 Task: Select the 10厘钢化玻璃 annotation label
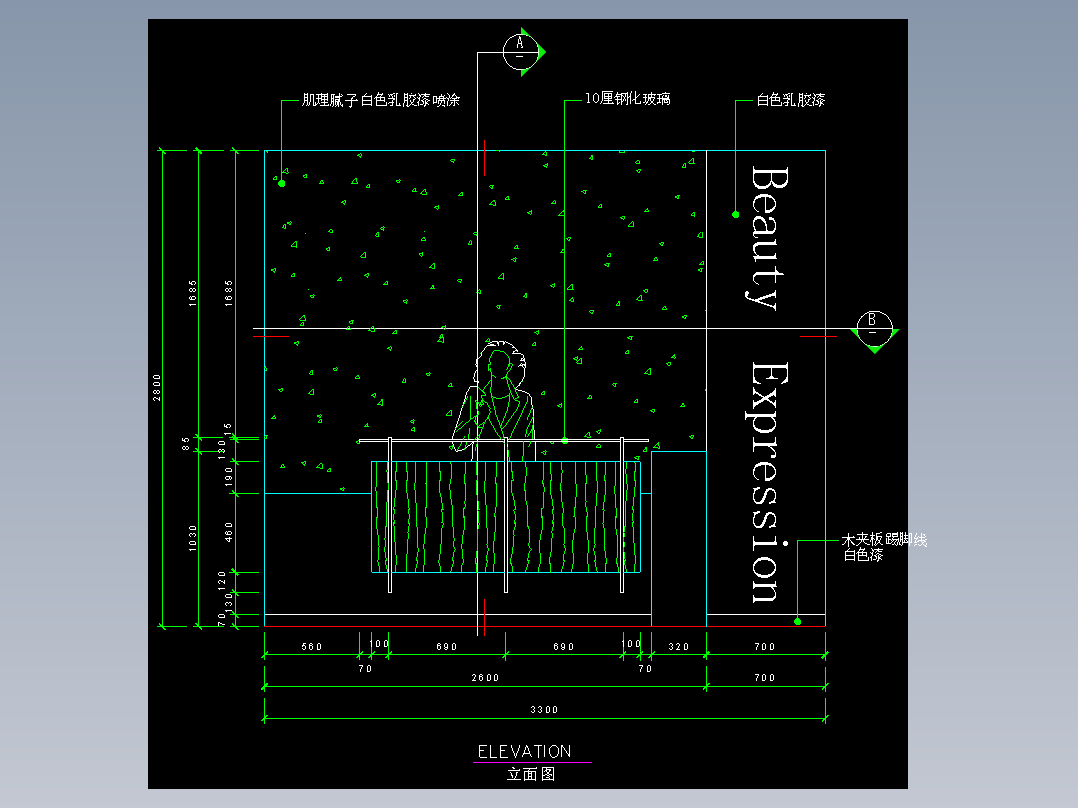click(x=628, y=99)
